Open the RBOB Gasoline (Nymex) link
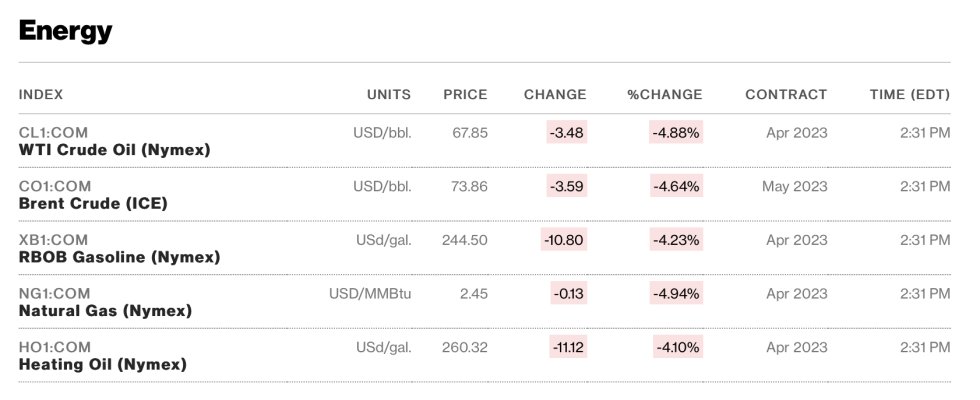The width and height of the screenshot is (980, 400). pyautogui.click(x=119, y=257)
